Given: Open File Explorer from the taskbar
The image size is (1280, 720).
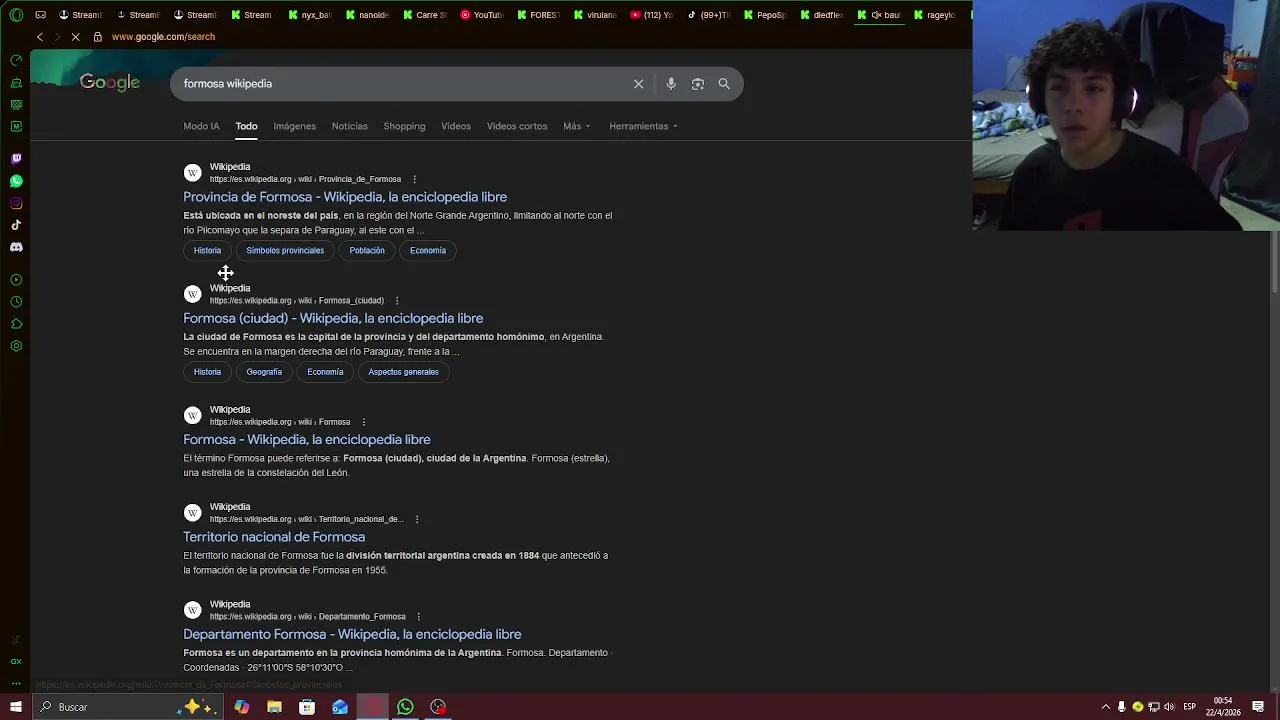Looking at the screenshot, I should [x=274, y=707].
